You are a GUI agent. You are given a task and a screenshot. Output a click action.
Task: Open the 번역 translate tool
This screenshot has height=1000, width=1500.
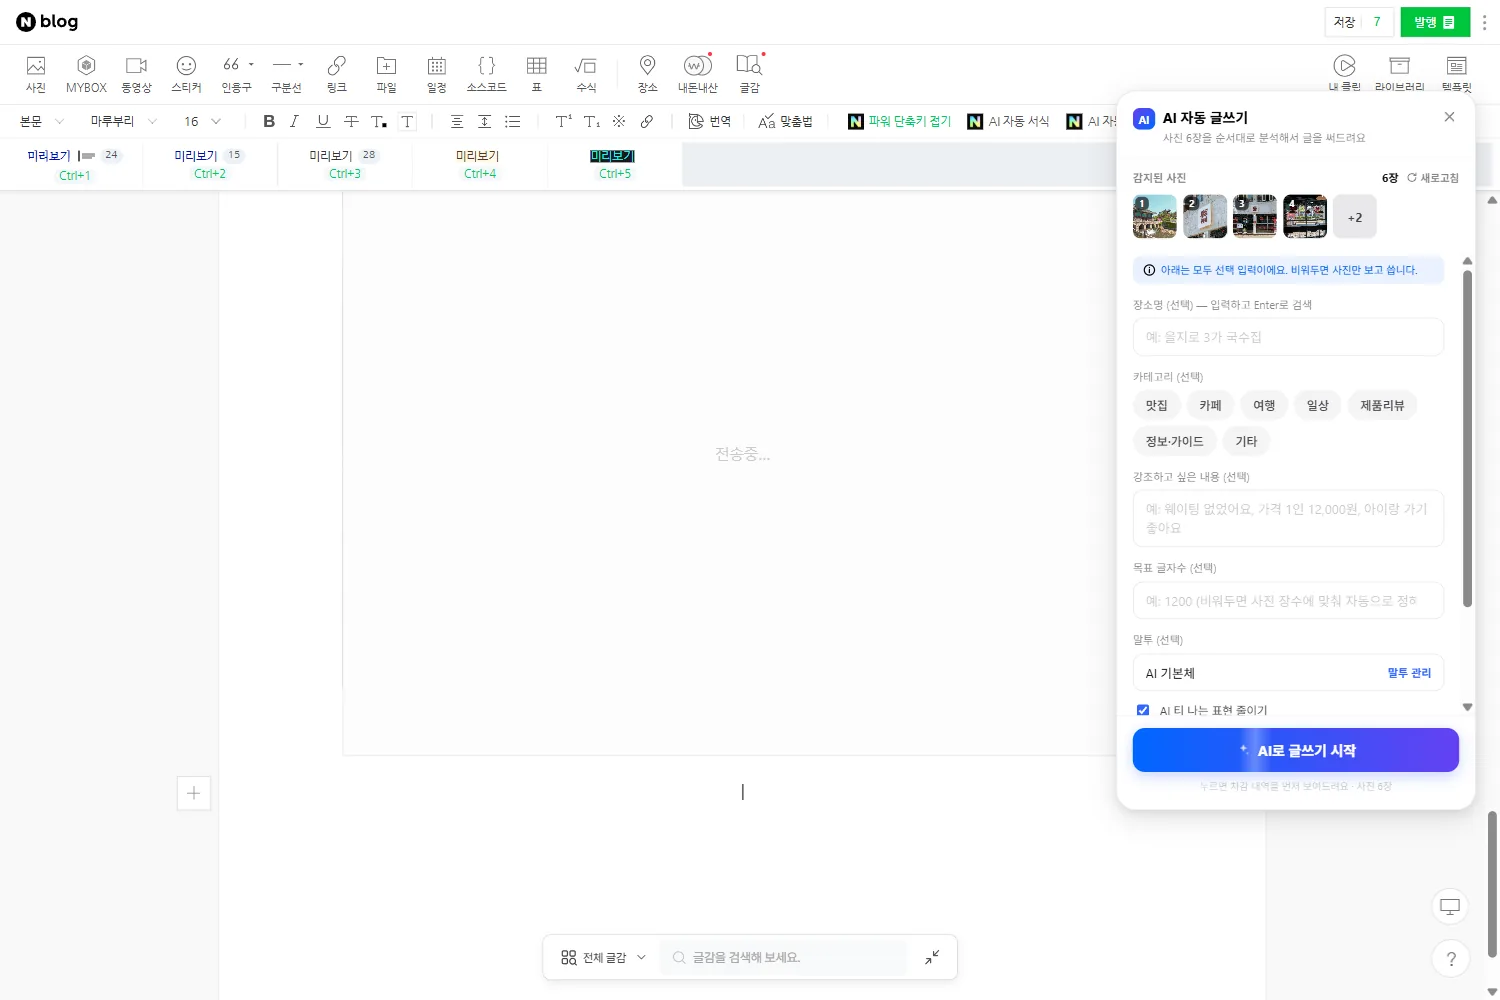coord(710,121)
